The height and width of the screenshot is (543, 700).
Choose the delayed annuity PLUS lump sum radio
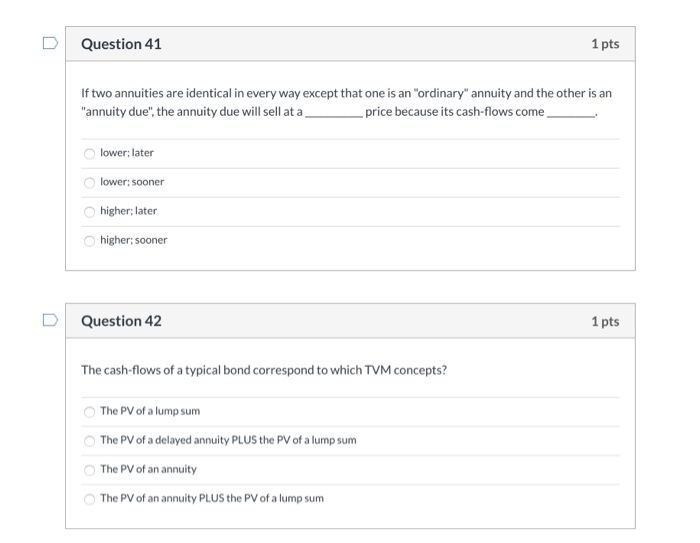pyautogui.click(x=89, y=440)
